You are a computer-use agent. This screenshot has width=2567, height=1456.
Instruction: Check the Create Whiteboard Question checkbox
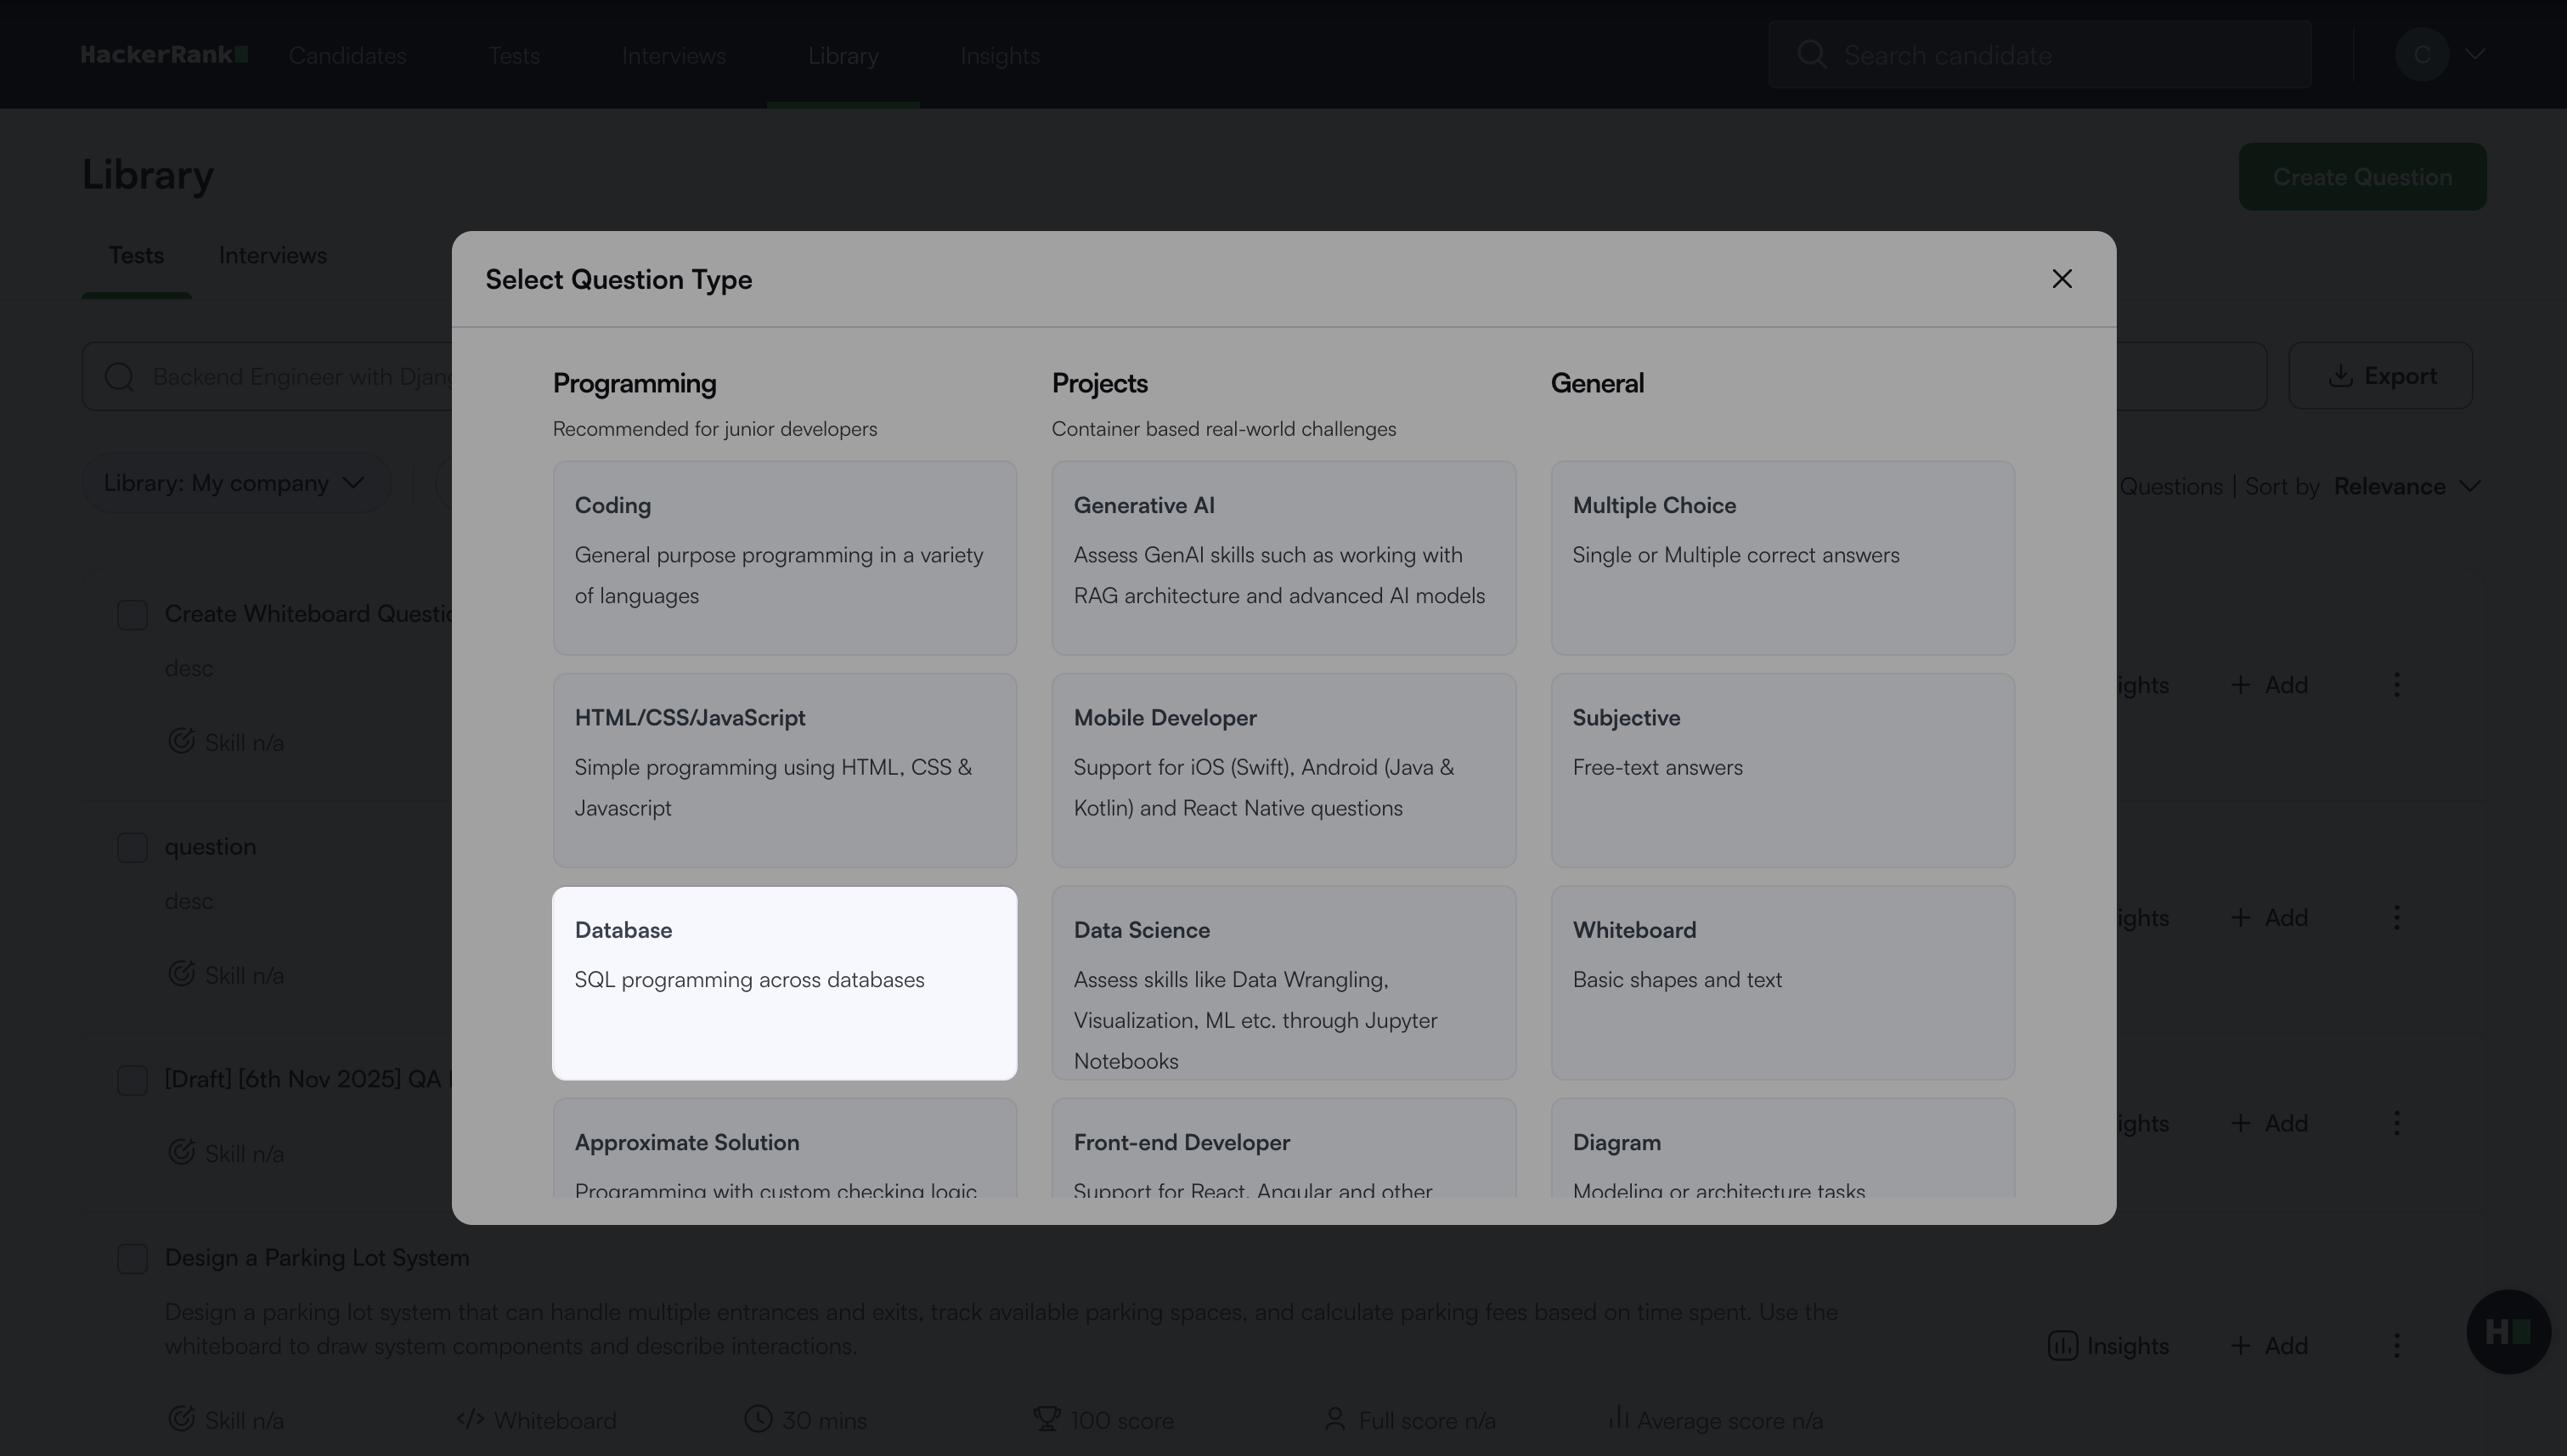[x=132, y=615]
